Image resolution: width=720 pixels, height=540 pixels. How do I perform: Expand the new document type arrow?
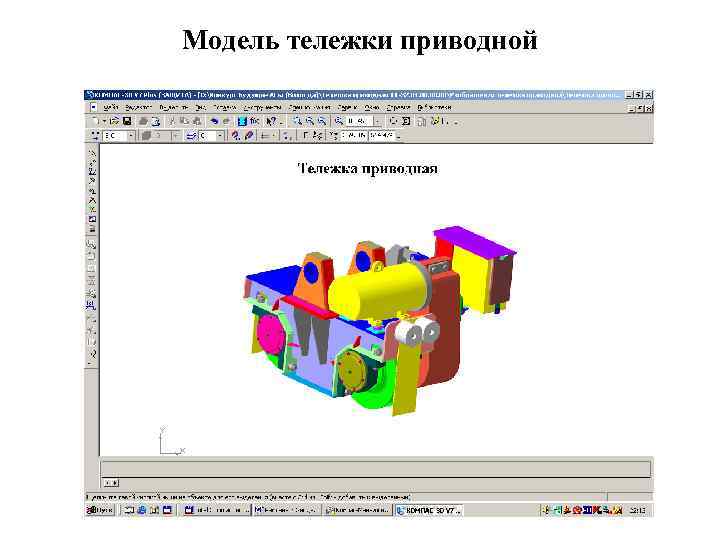[104, 121]
